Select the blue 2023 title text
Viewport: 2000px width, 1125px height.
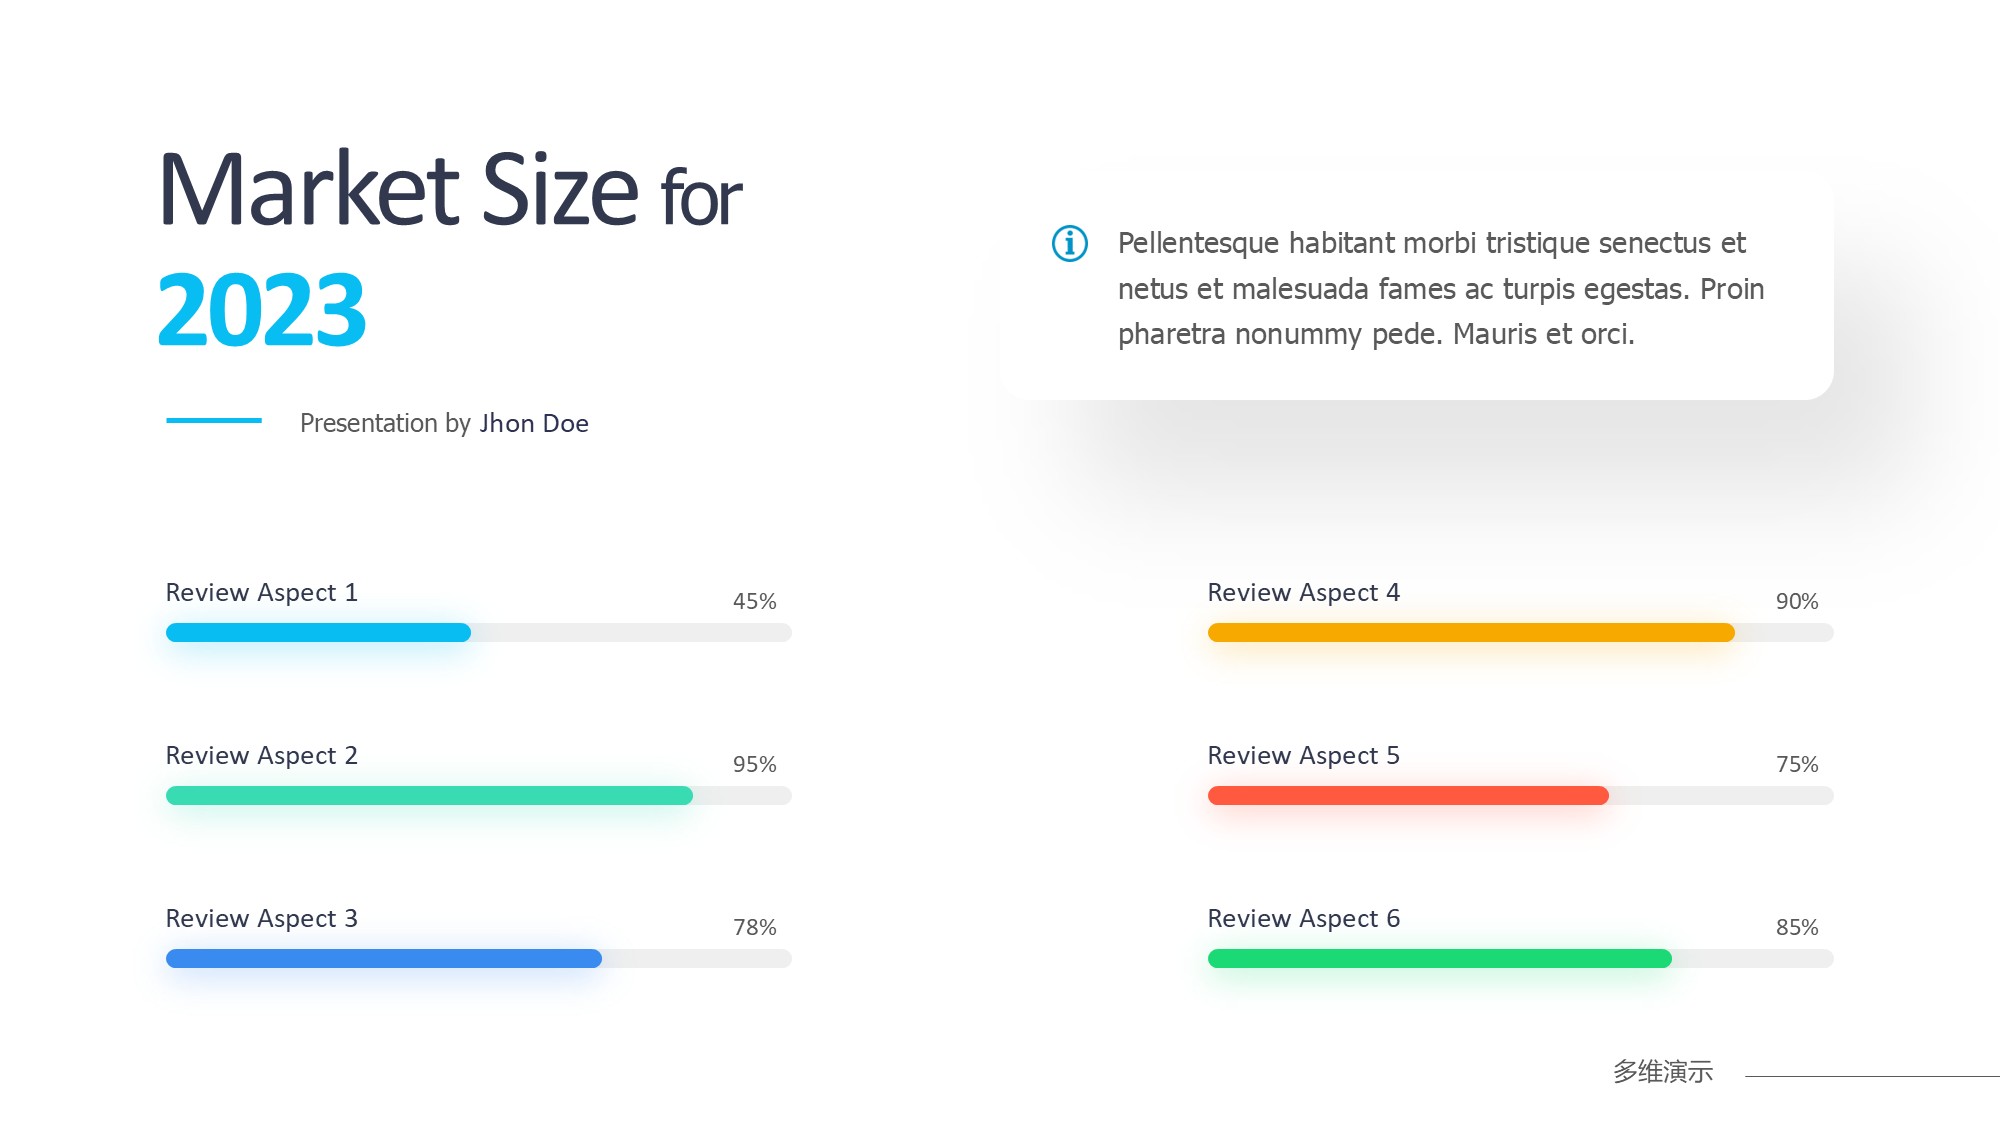pyautogui.click(x=262, y=310)
